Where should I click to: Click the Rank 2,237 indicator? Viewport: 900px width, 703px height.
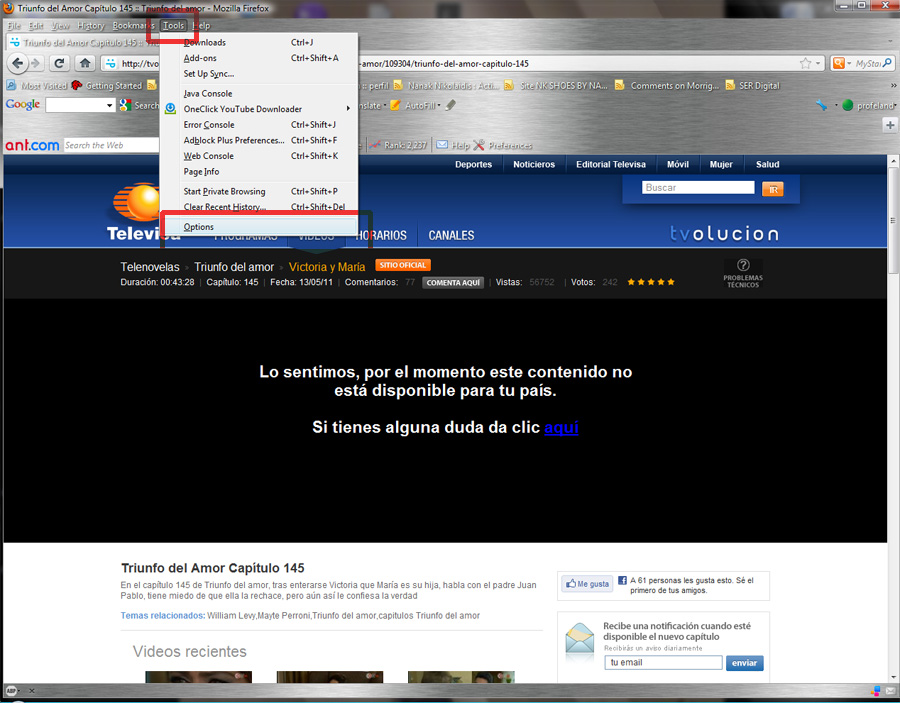pos(398,145)
